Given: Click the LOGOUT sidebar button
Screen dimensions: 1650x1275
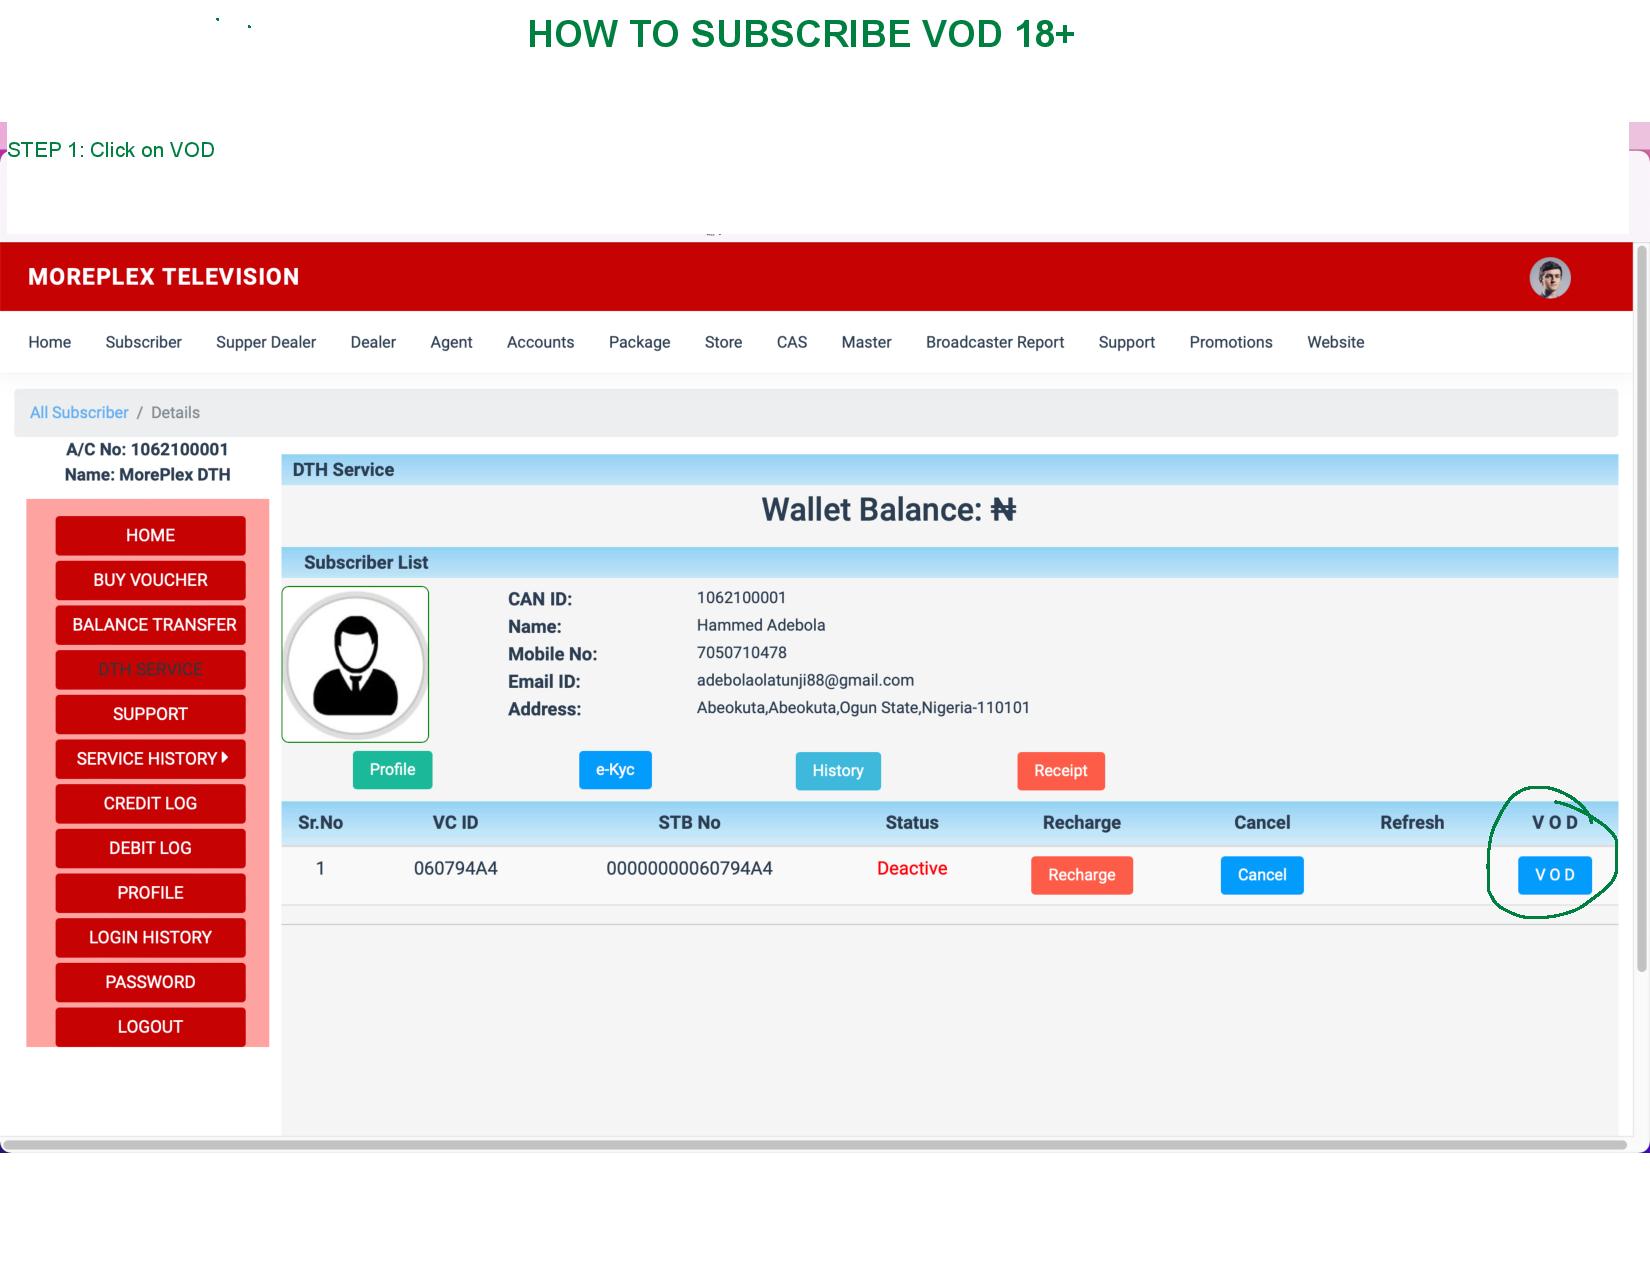Looking at the screenshot, I should point(150,1027).
